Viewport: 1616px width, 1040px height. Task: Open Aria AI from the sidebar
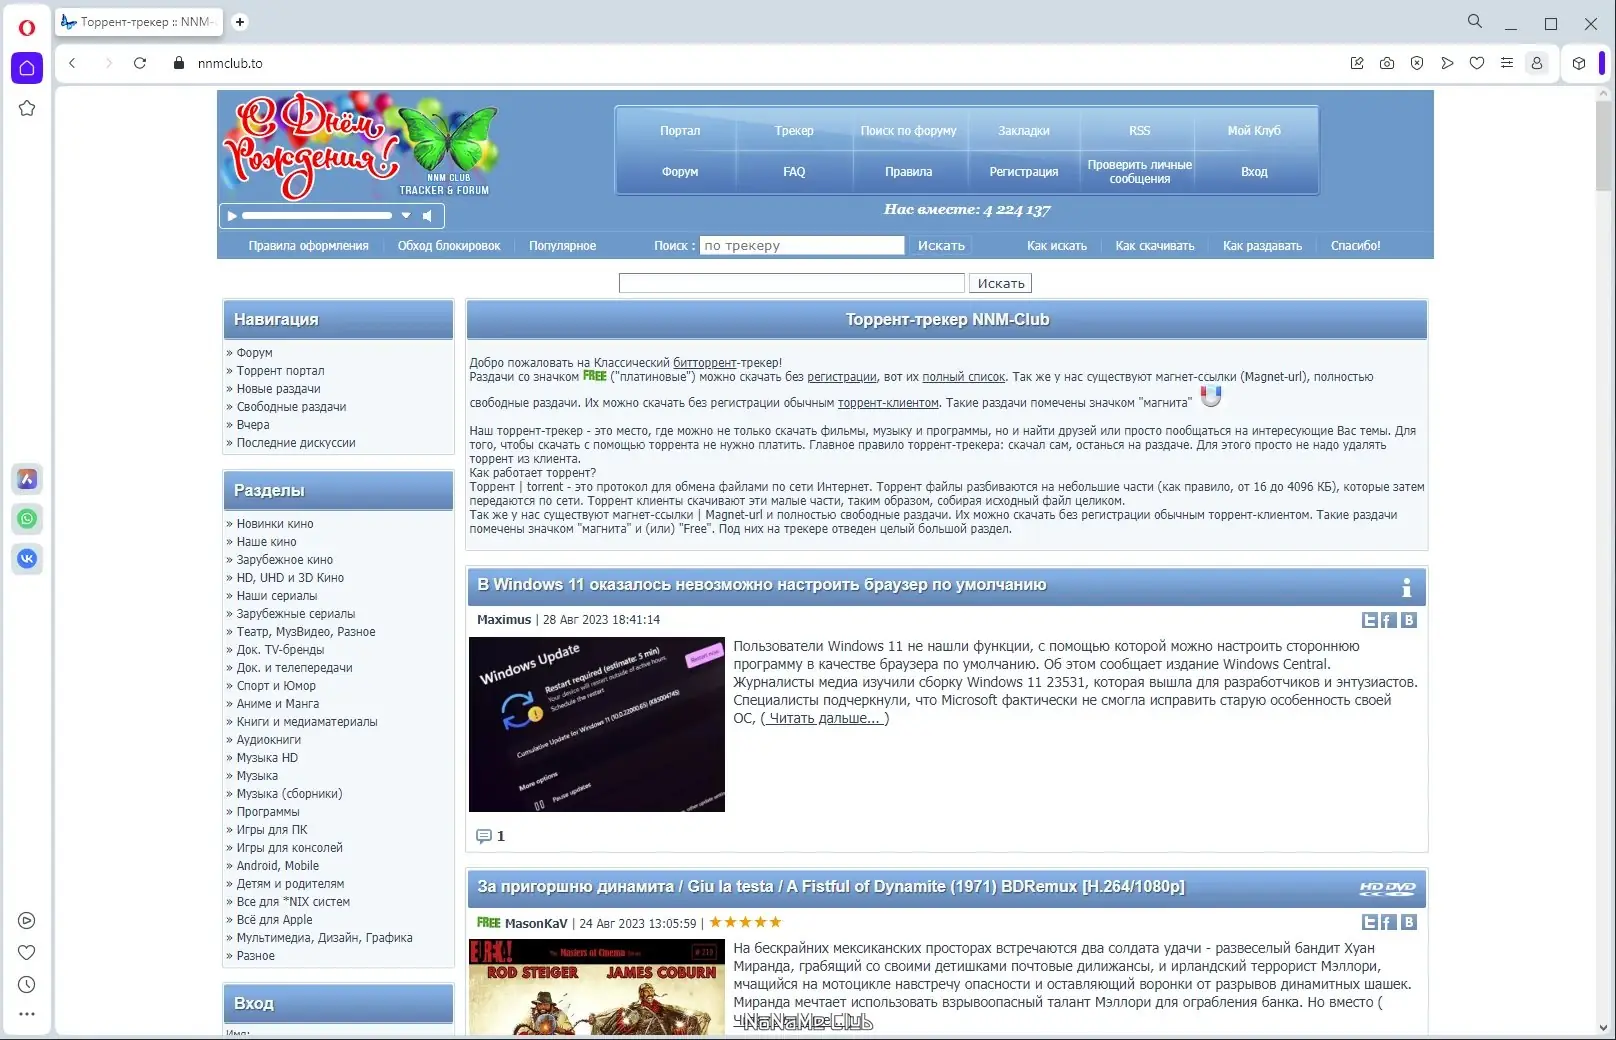[x=27, y=479]
